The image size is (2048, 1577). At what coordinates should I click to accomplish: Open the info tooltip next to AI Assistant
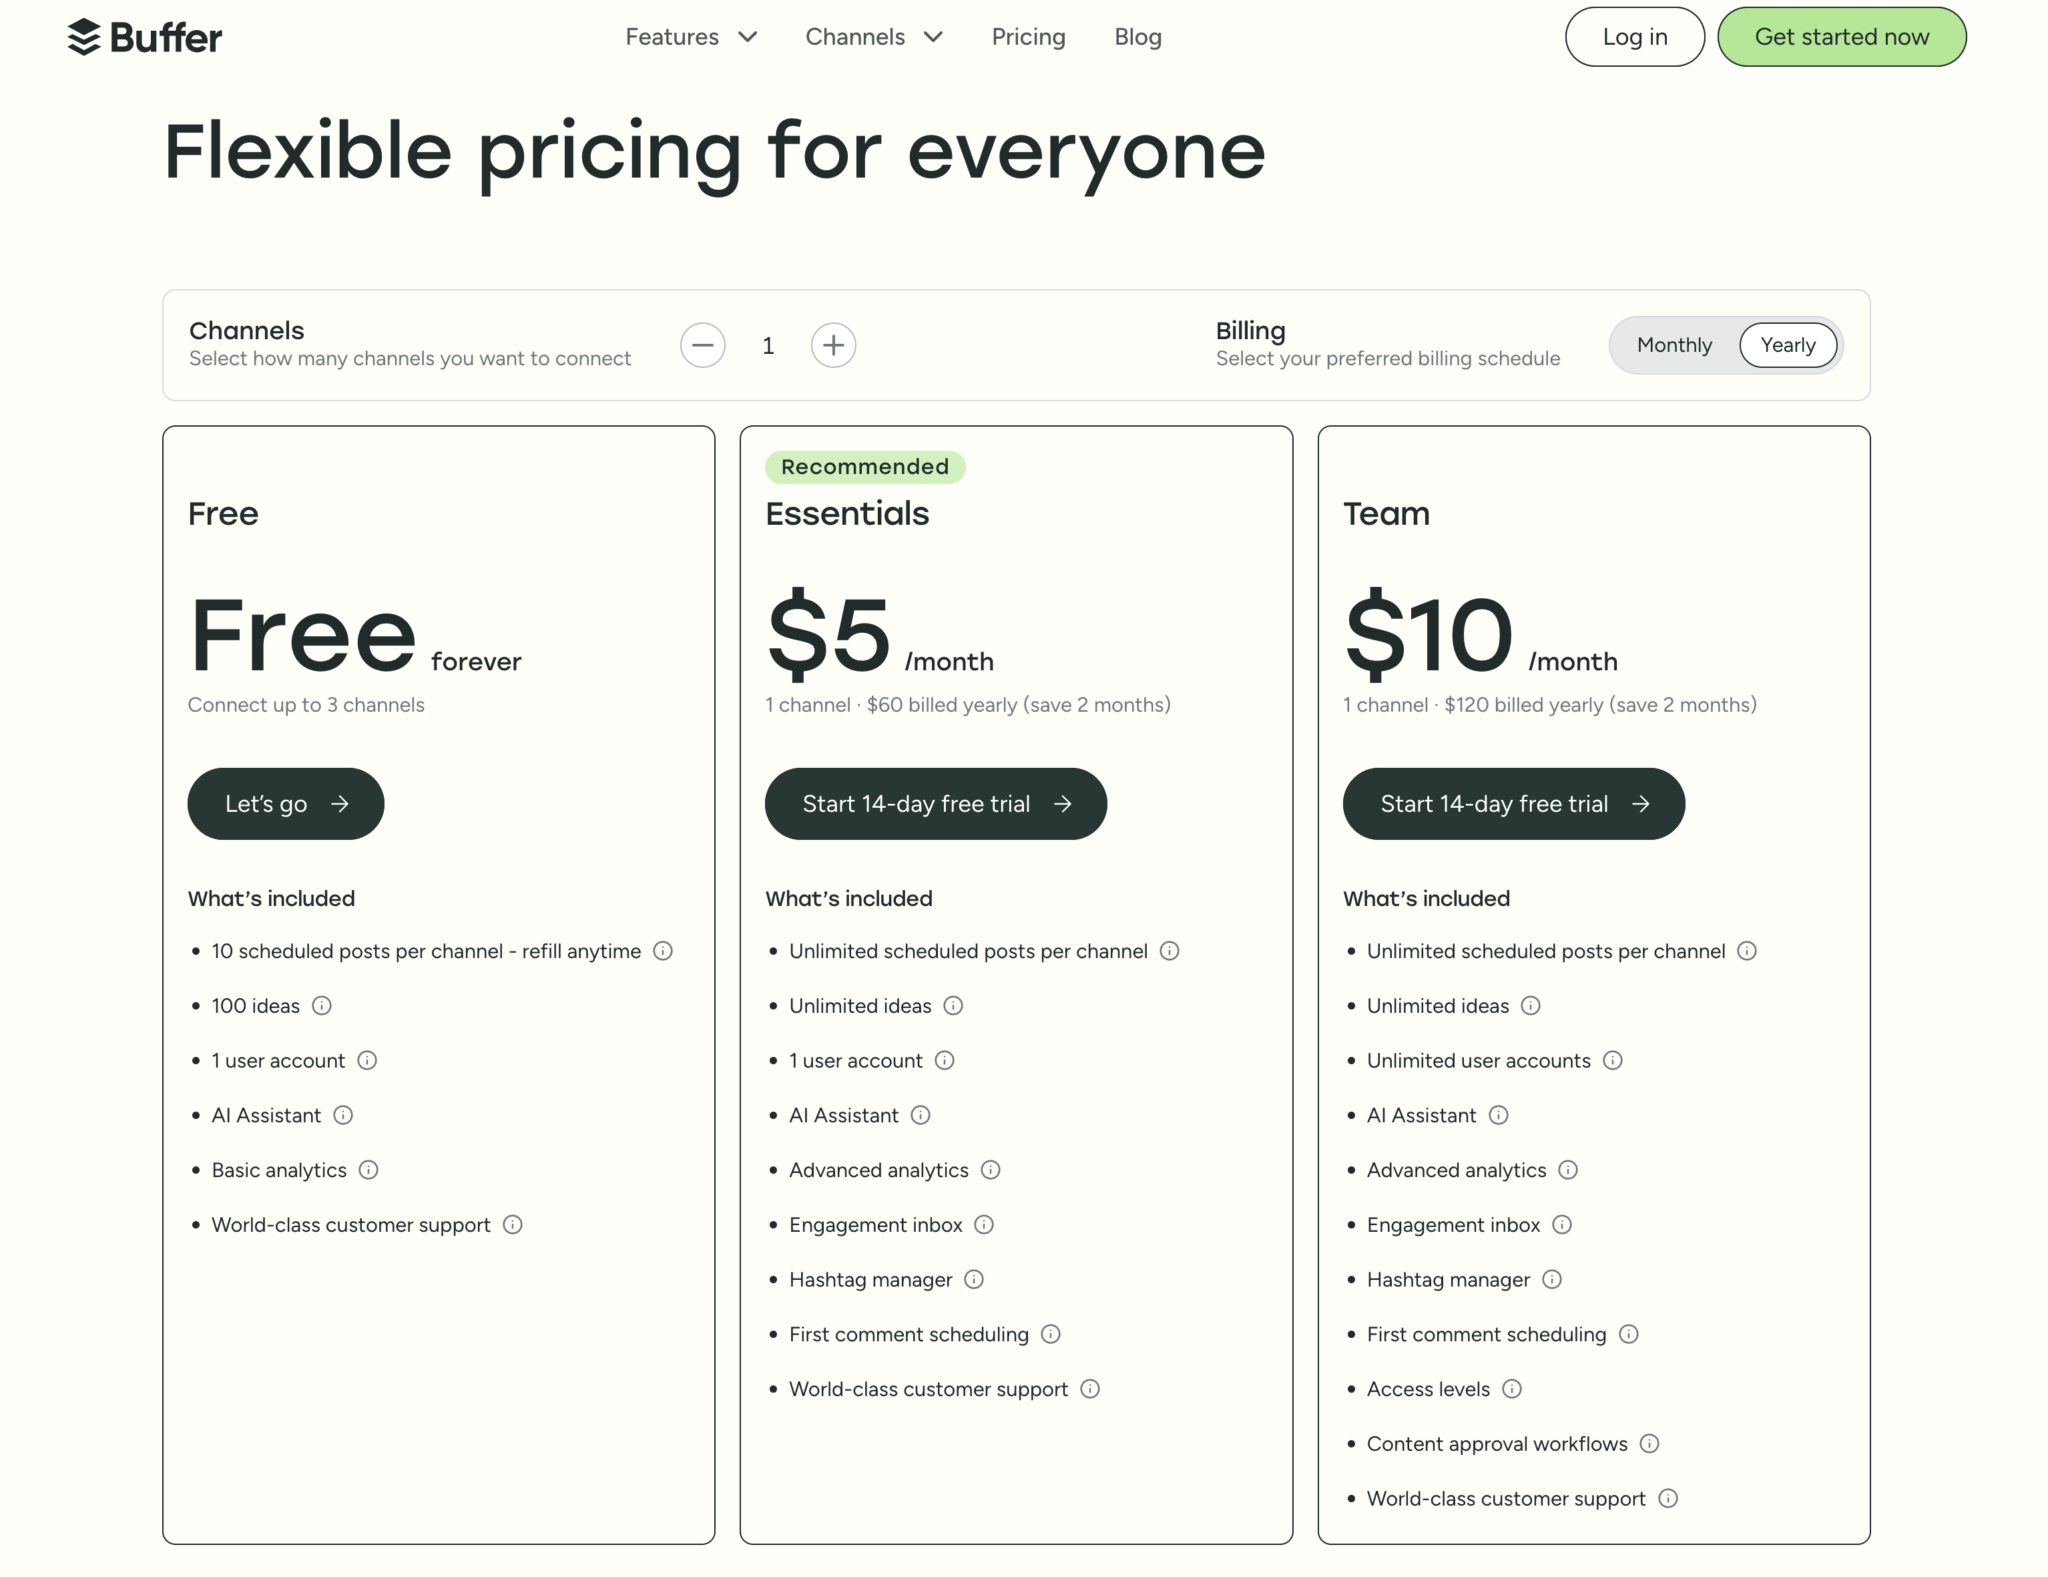click(x=343, y=1115)
